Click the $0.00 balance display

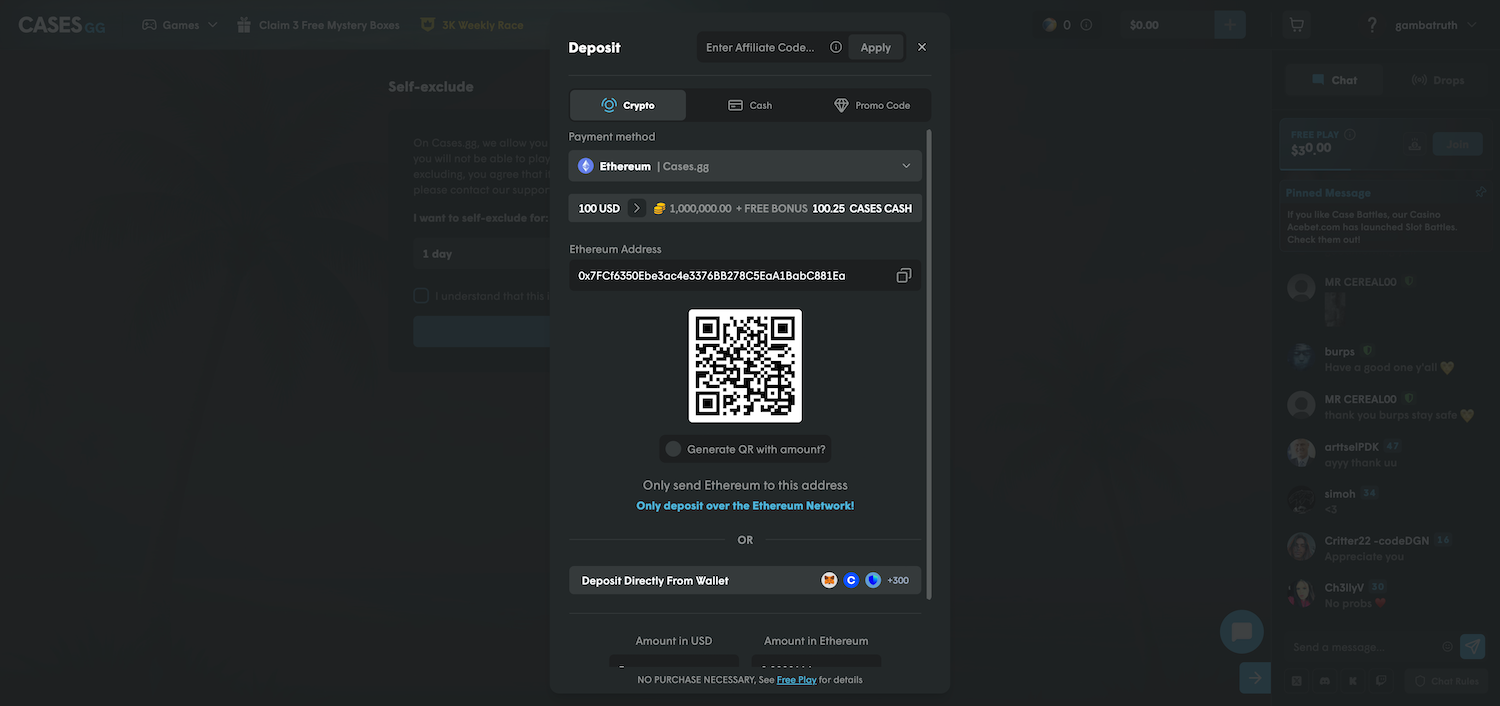(x=1144, y=25)
